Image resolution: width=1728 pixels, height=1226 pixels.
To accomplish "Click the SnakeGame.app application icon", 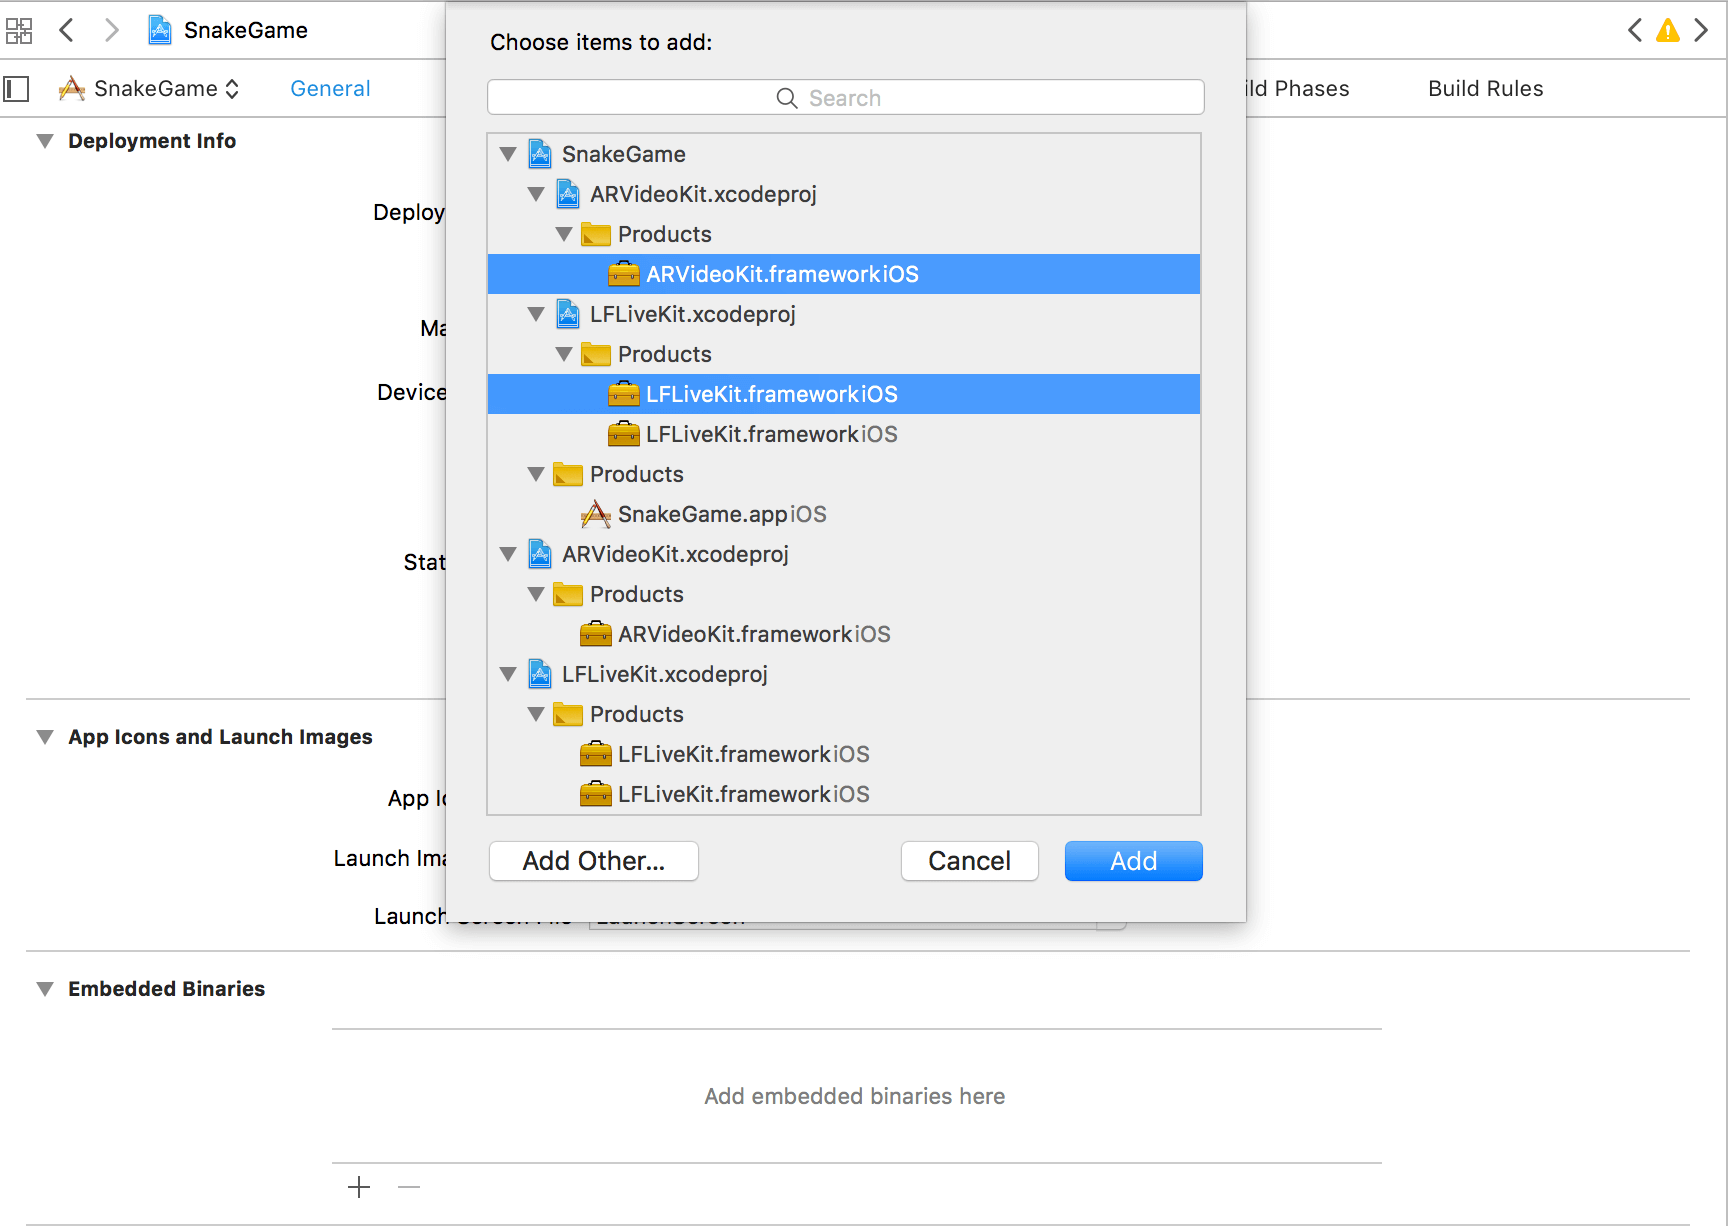I will pyautogui.click(x=596, y=514).
